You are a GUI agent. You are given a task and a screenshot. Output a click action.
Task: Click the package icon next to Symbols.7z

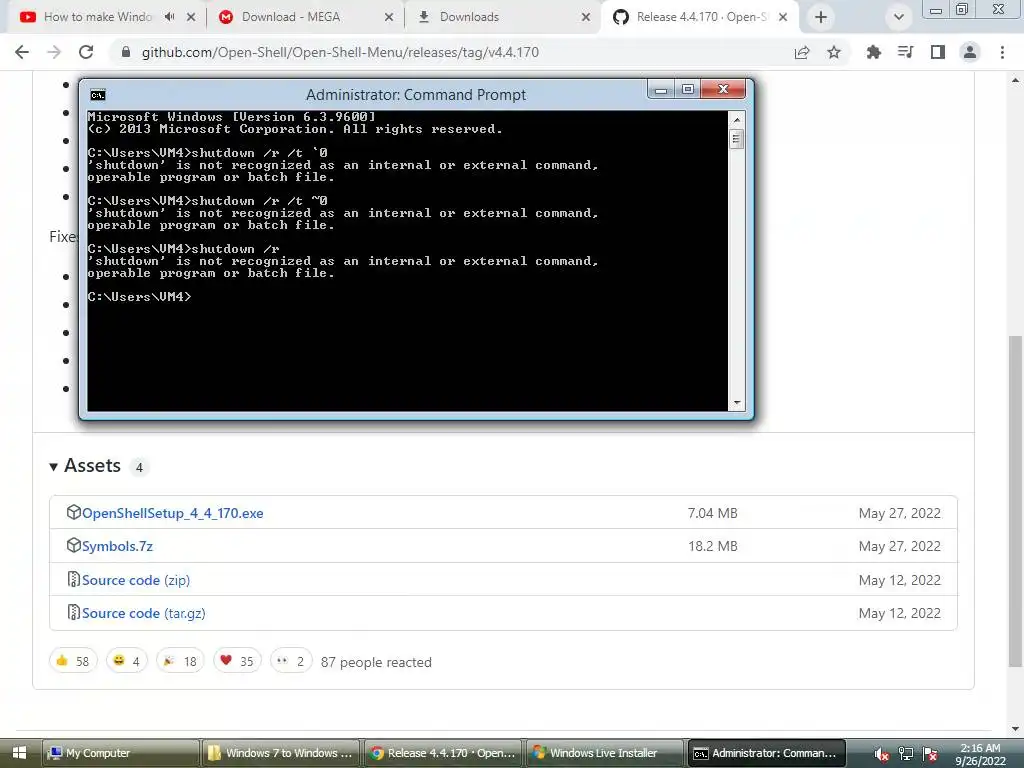pyautogui.click(x=74, y=545)
